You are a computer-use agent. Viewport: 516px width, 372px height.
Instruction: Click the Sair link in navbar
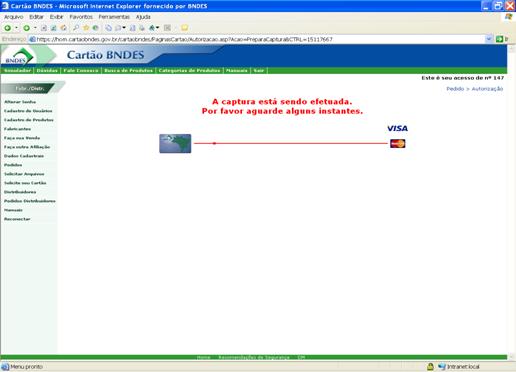(x=259, y=70)
